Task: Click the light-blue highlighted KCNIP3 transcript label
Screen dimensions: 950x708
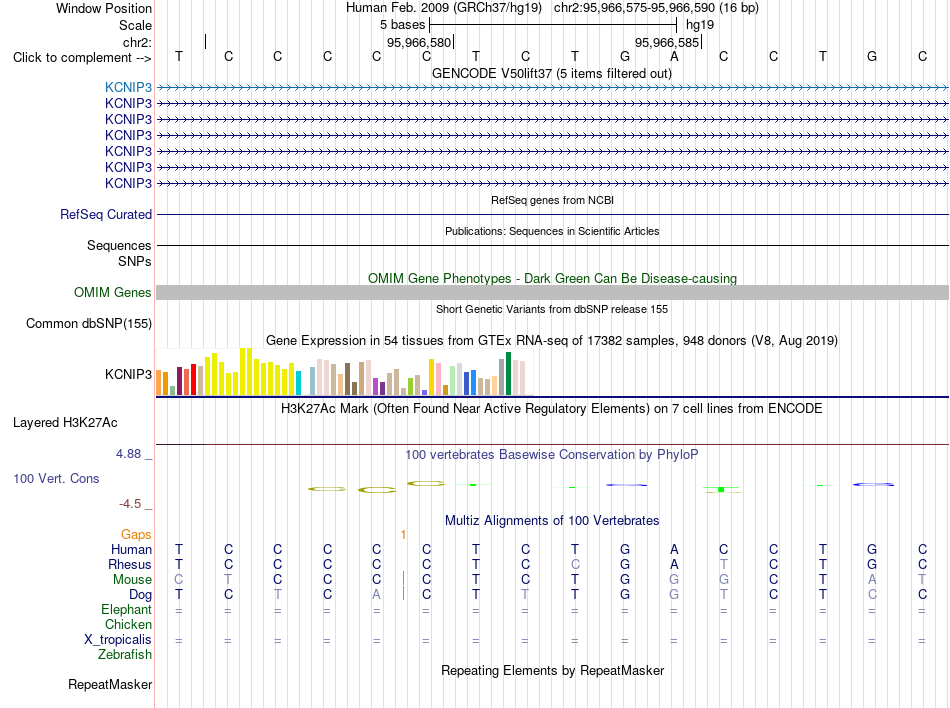Action: point(128,87)
